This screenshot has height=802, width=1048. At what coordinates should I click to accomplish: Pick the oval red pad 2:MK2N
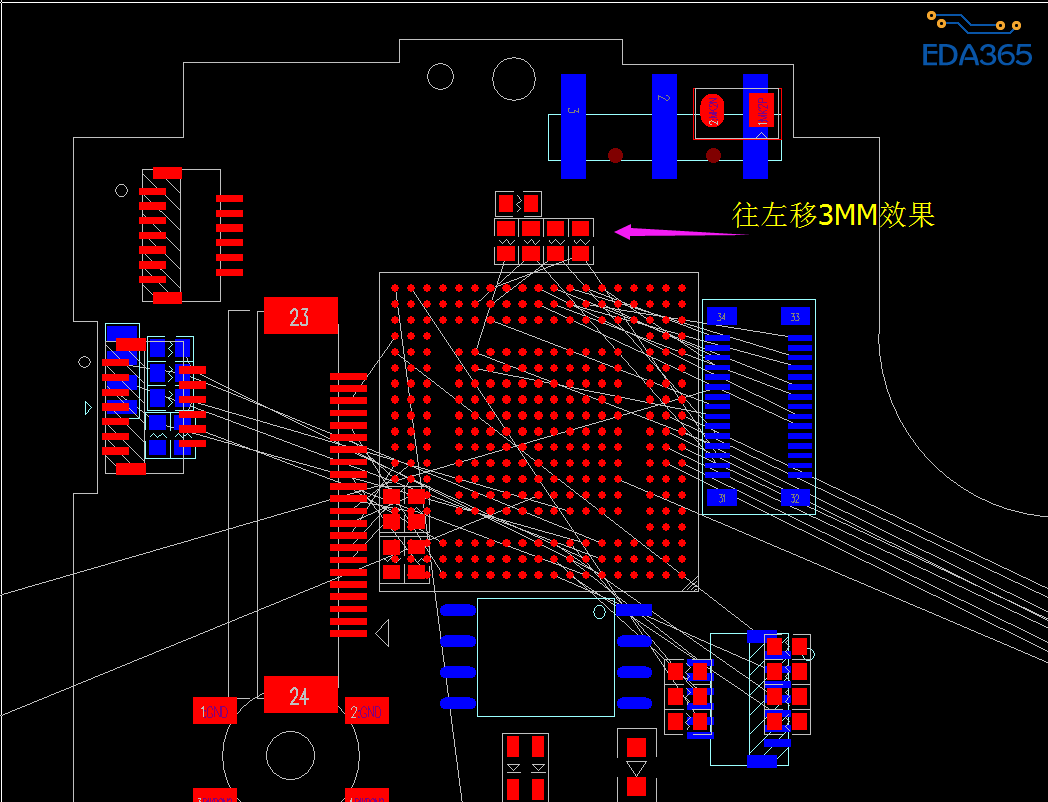pyautogui.click(x=712, y=110)
